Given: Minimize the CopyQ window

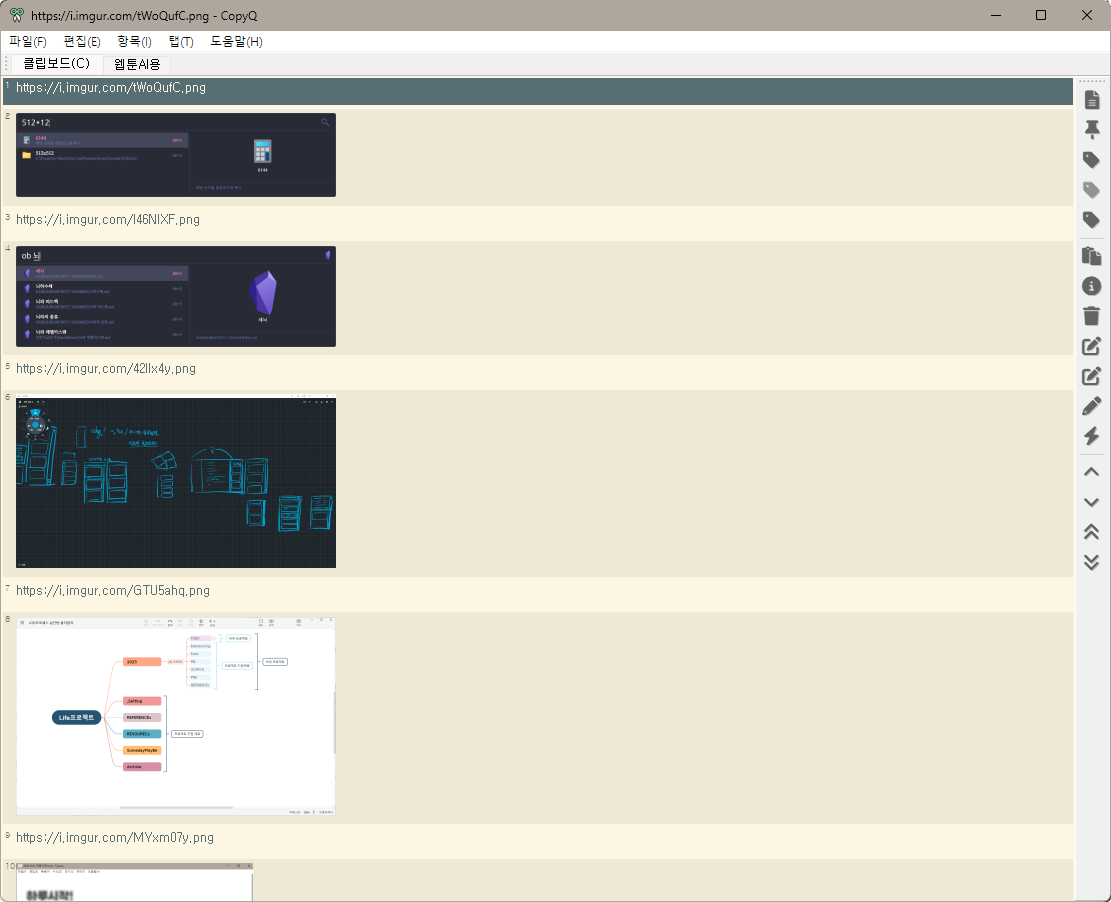Looking at the screenshot, I should [x=996, y=15].
